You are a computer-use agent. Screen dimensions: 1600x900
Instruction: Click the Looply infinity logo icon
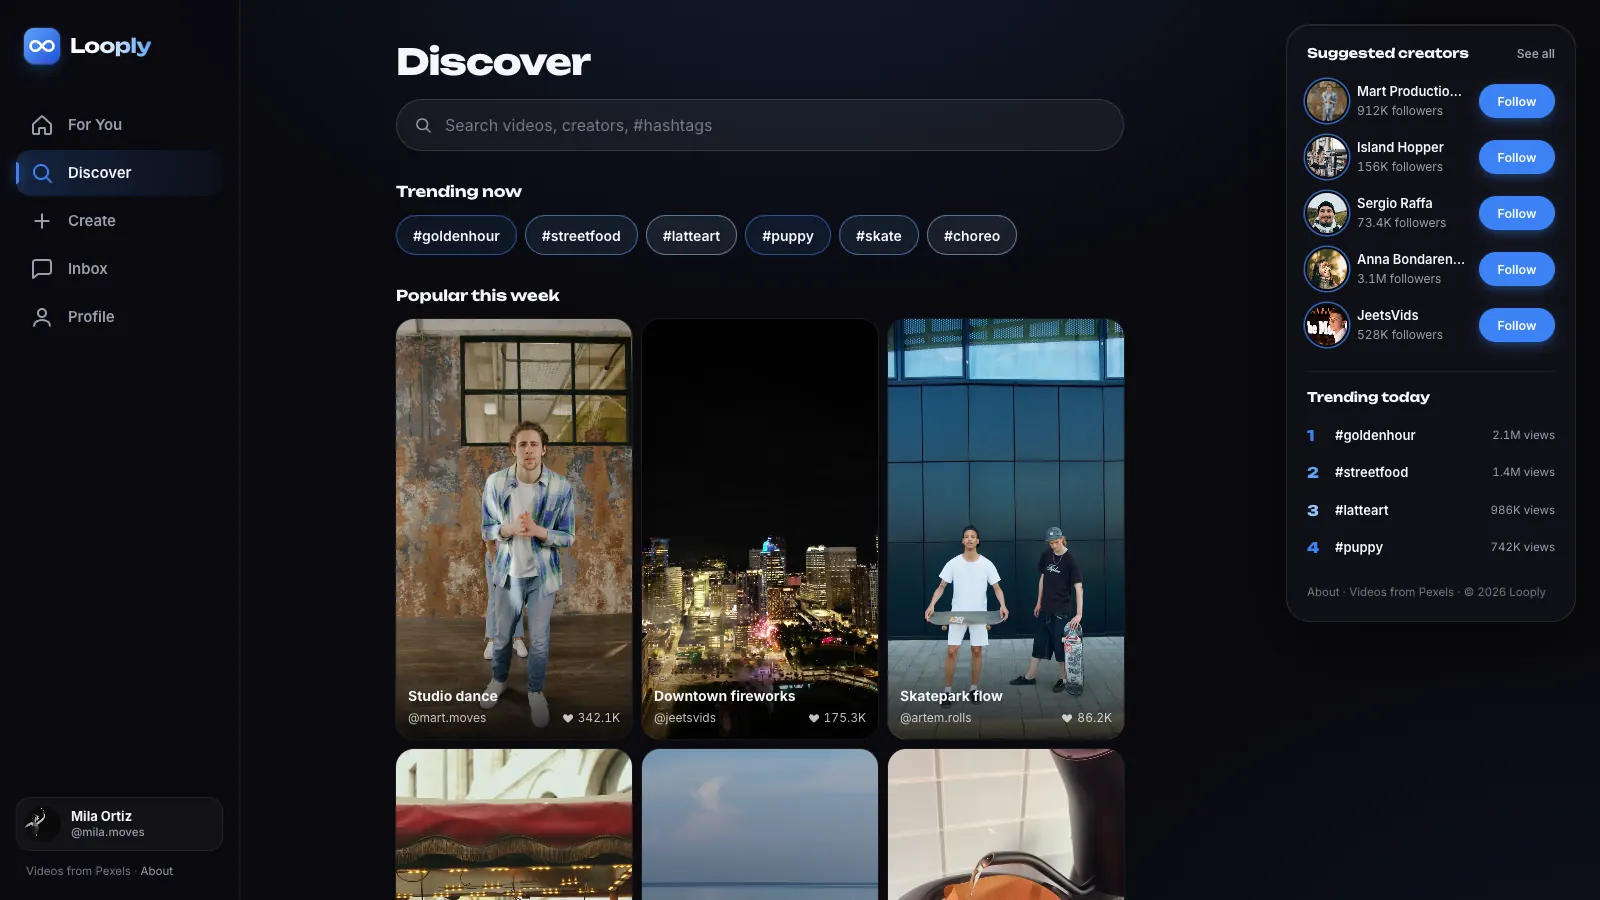click(42, 46)
